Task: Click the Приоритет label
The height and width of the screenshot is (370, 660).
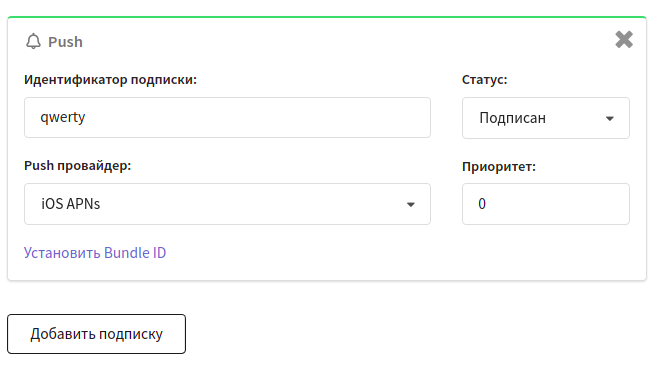Action: pyautogui.click(x=499, y=167)
